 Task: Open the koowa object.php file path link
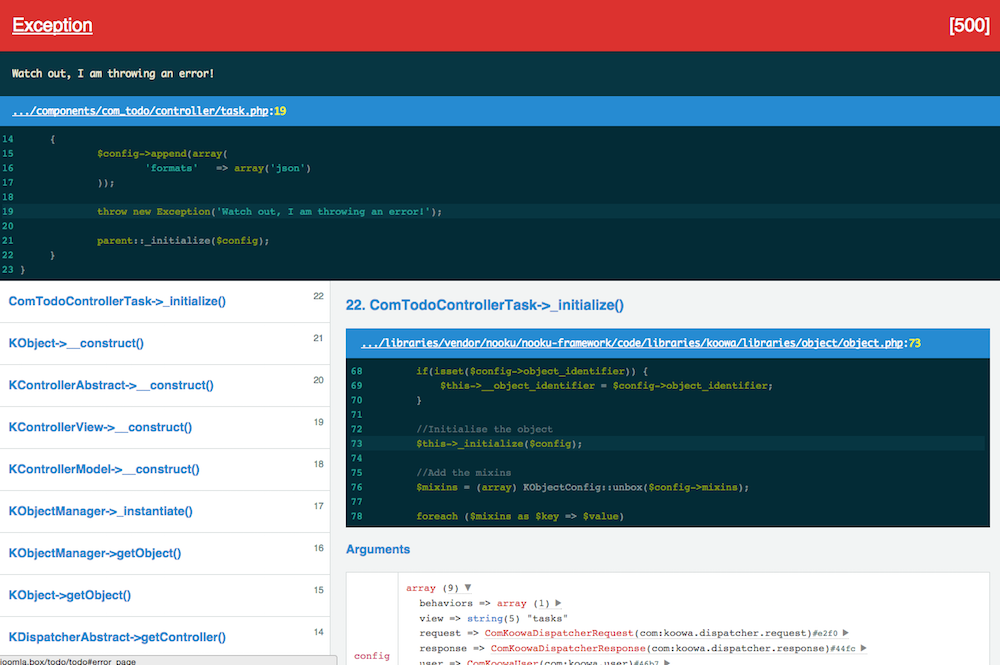tap(632, 343)
